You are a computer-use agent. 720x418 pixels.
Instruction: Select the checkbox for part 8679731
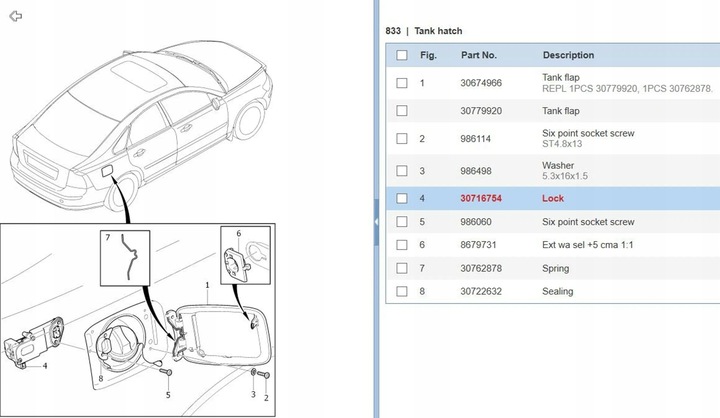pos(402,245)
